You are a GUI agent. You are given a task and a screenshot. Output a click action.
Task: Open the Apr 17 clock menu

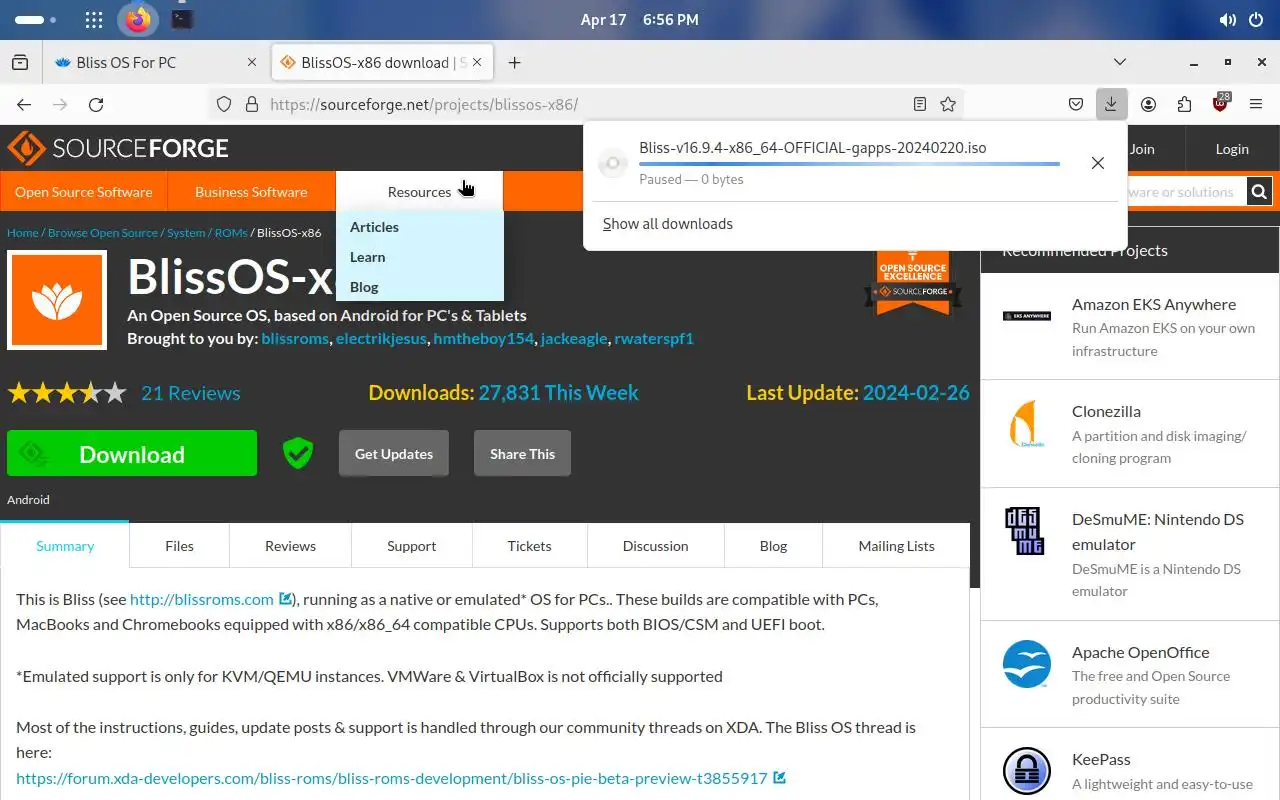(x=640, y=20)
